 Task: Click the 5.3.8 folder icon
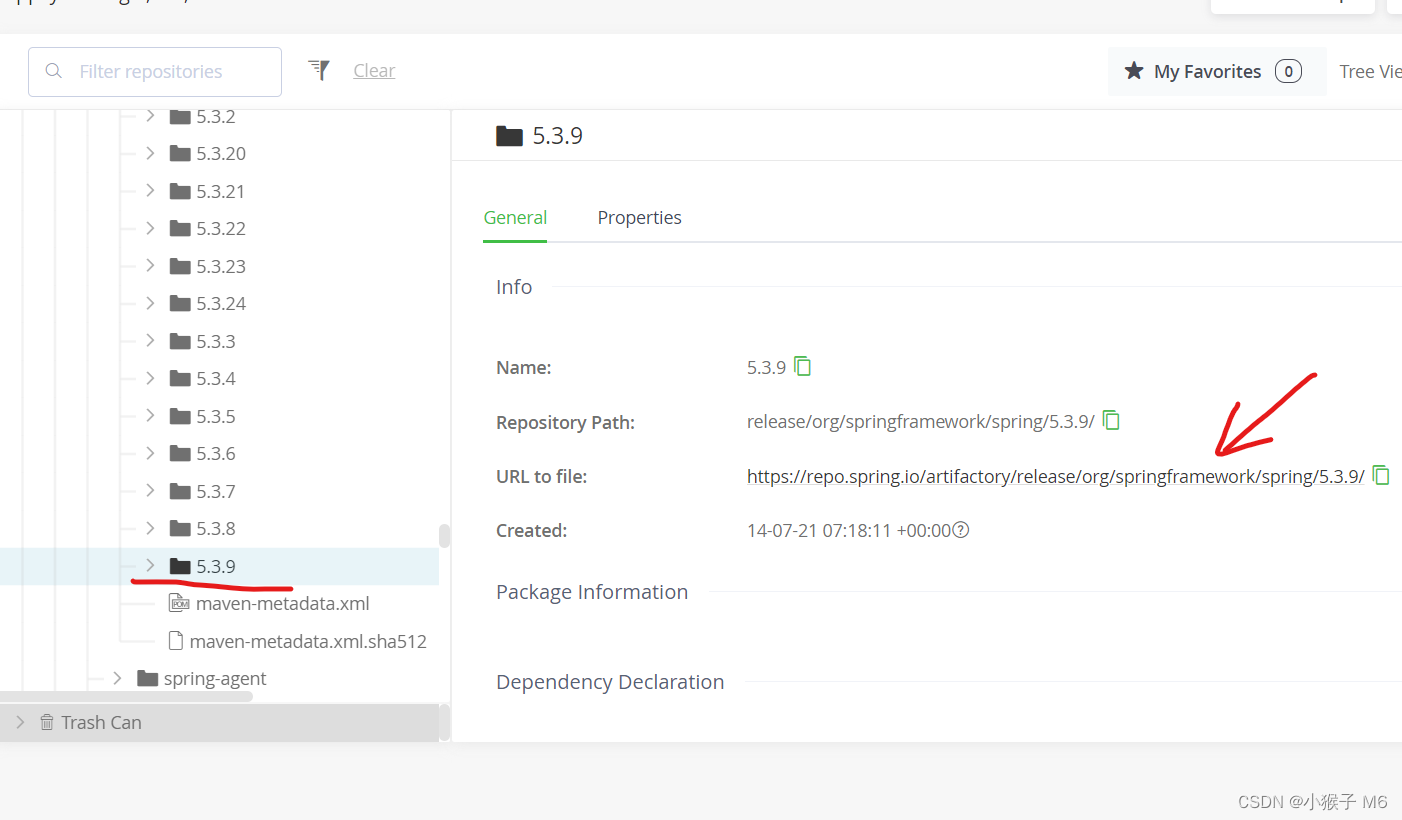[180, 528]
